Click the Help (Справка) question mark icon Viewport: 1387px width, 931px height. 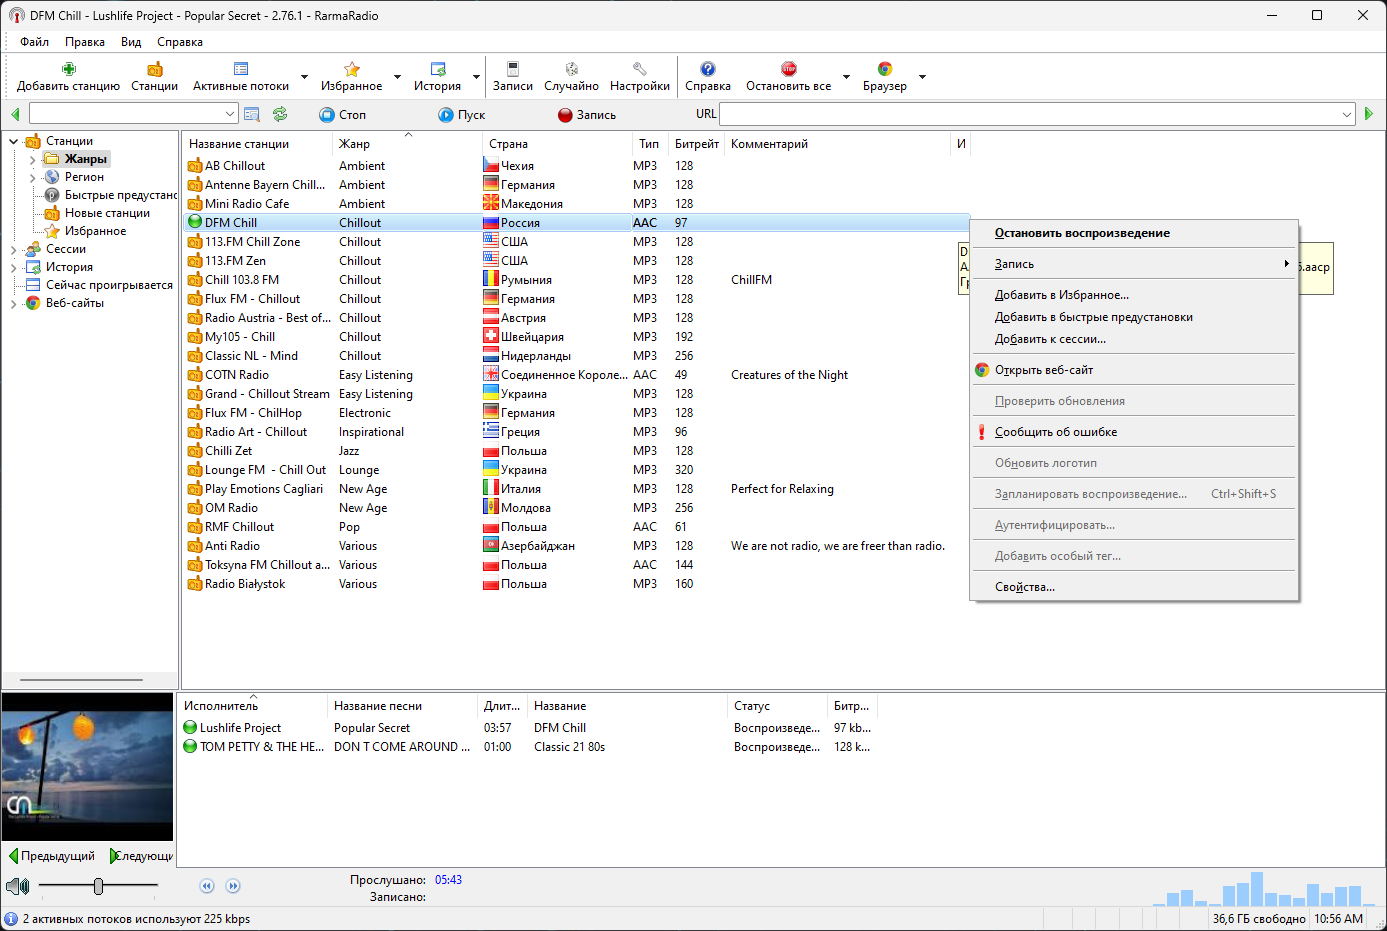click(708, 69)
